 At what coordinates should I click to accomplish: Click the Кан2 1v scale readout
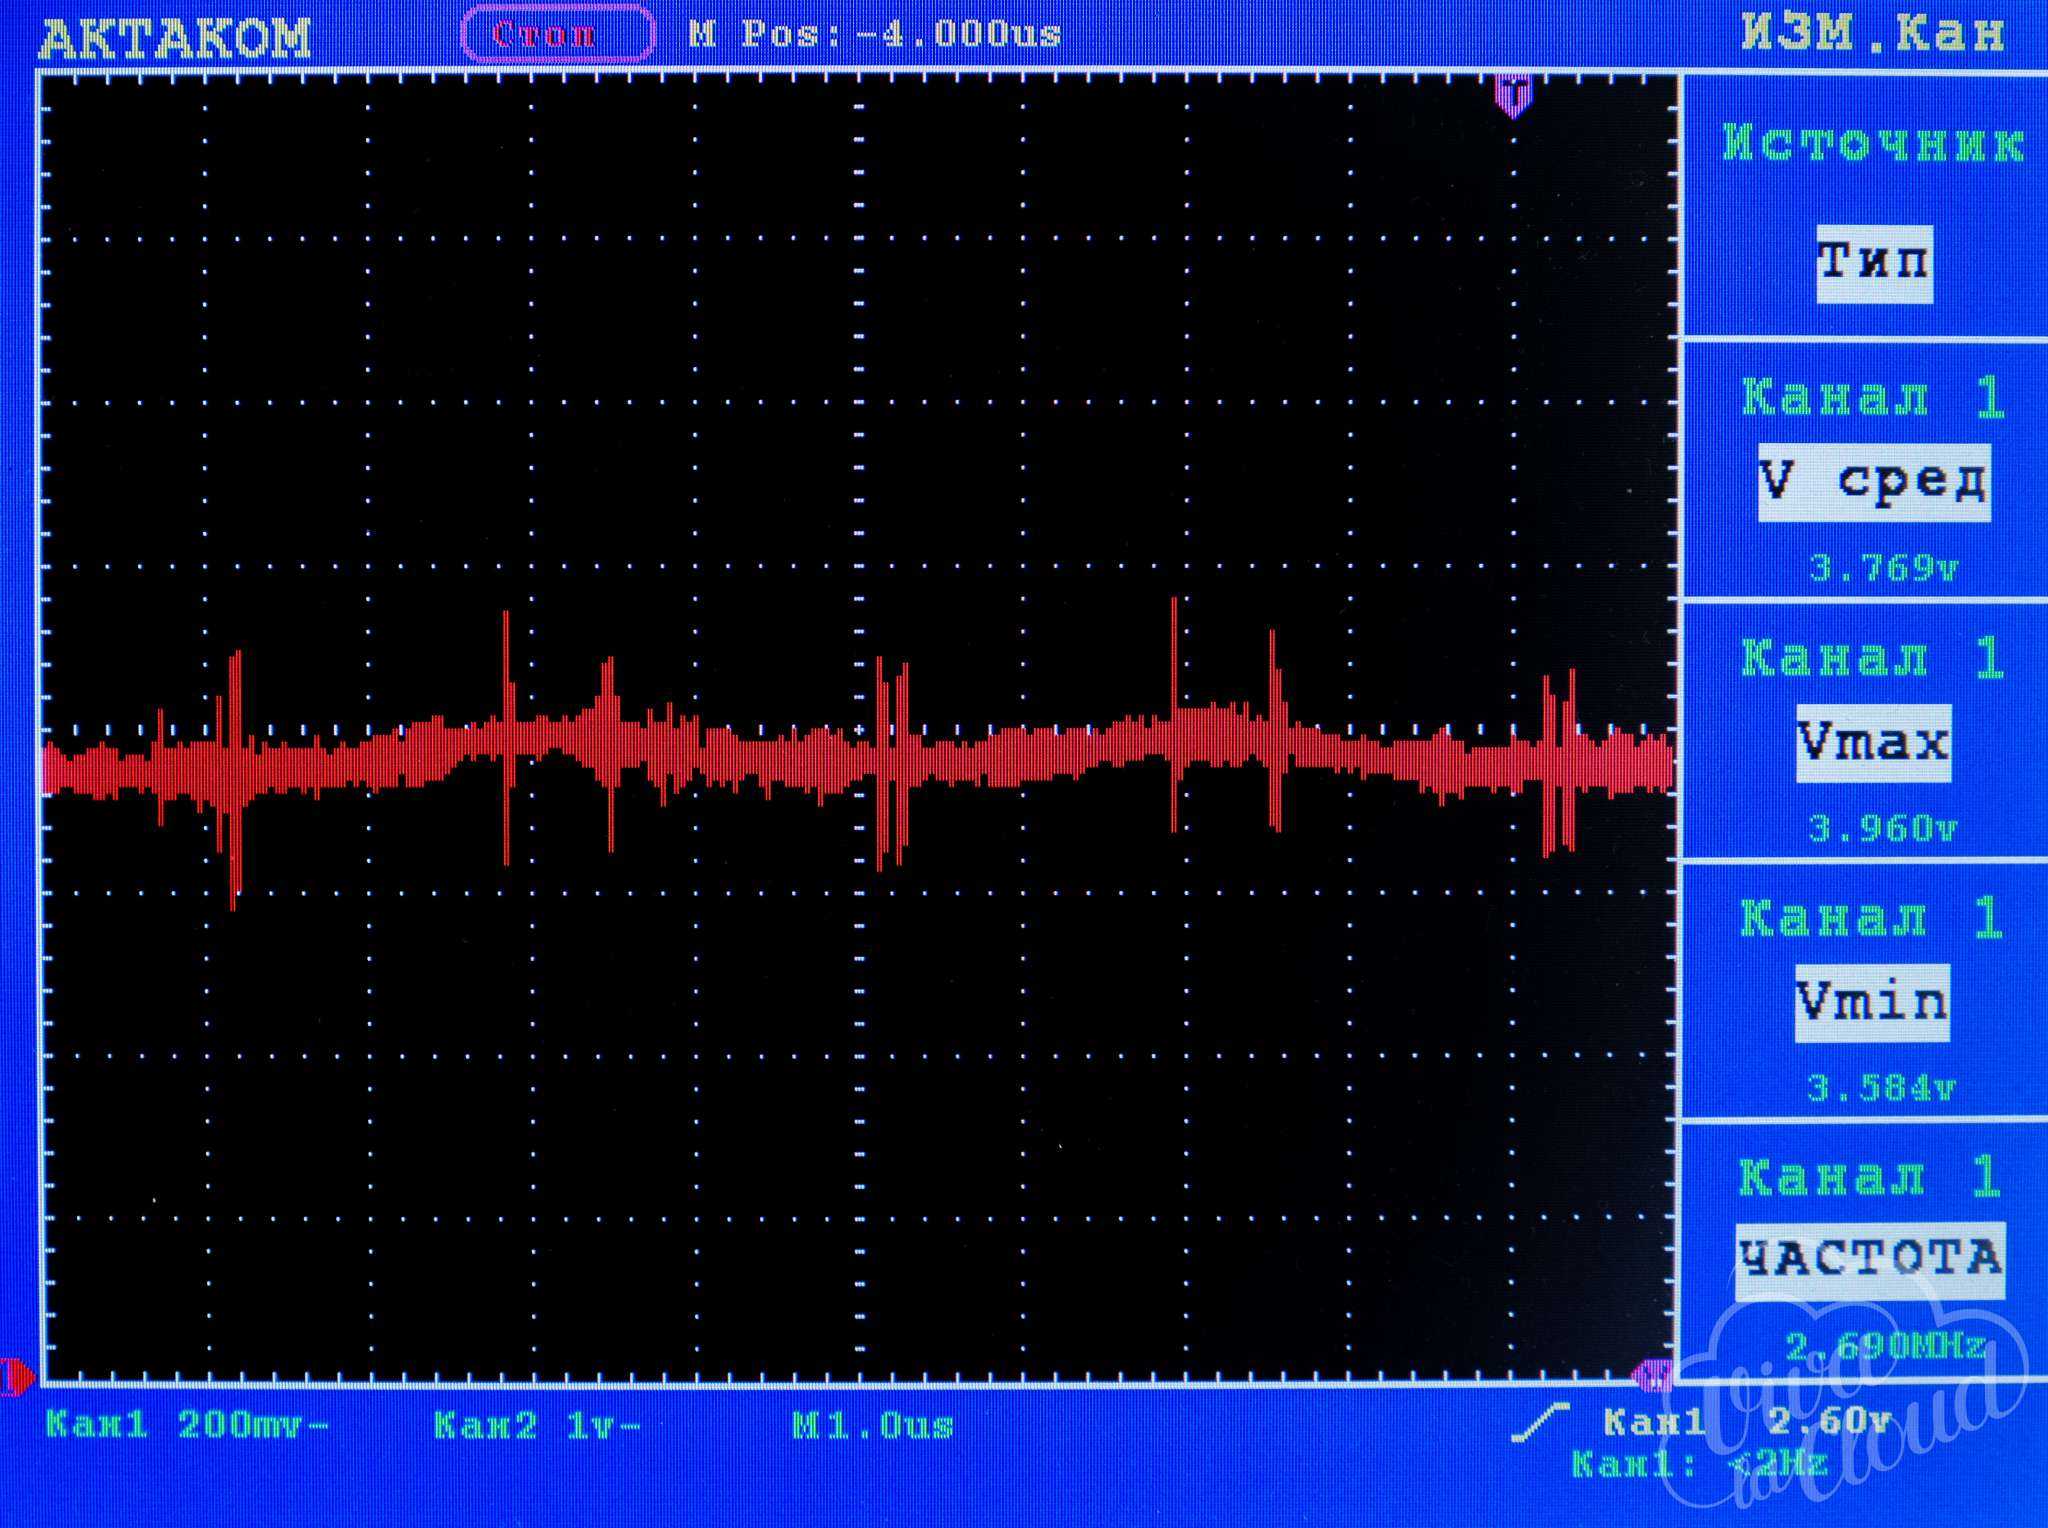point(537,1425)
